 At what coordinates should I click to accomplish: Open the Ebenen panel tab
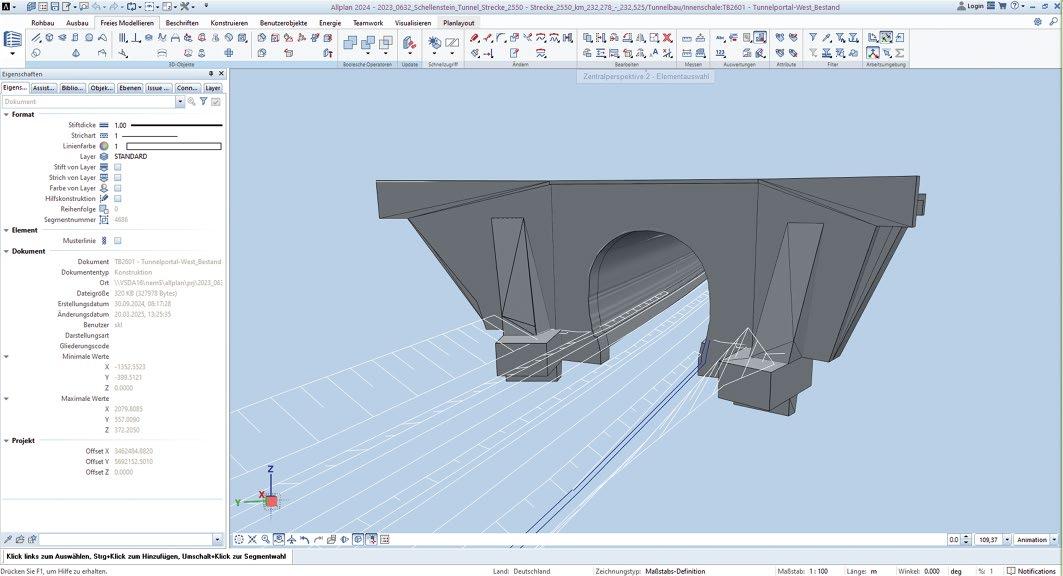pyautogui.click(x=130, y=88)
